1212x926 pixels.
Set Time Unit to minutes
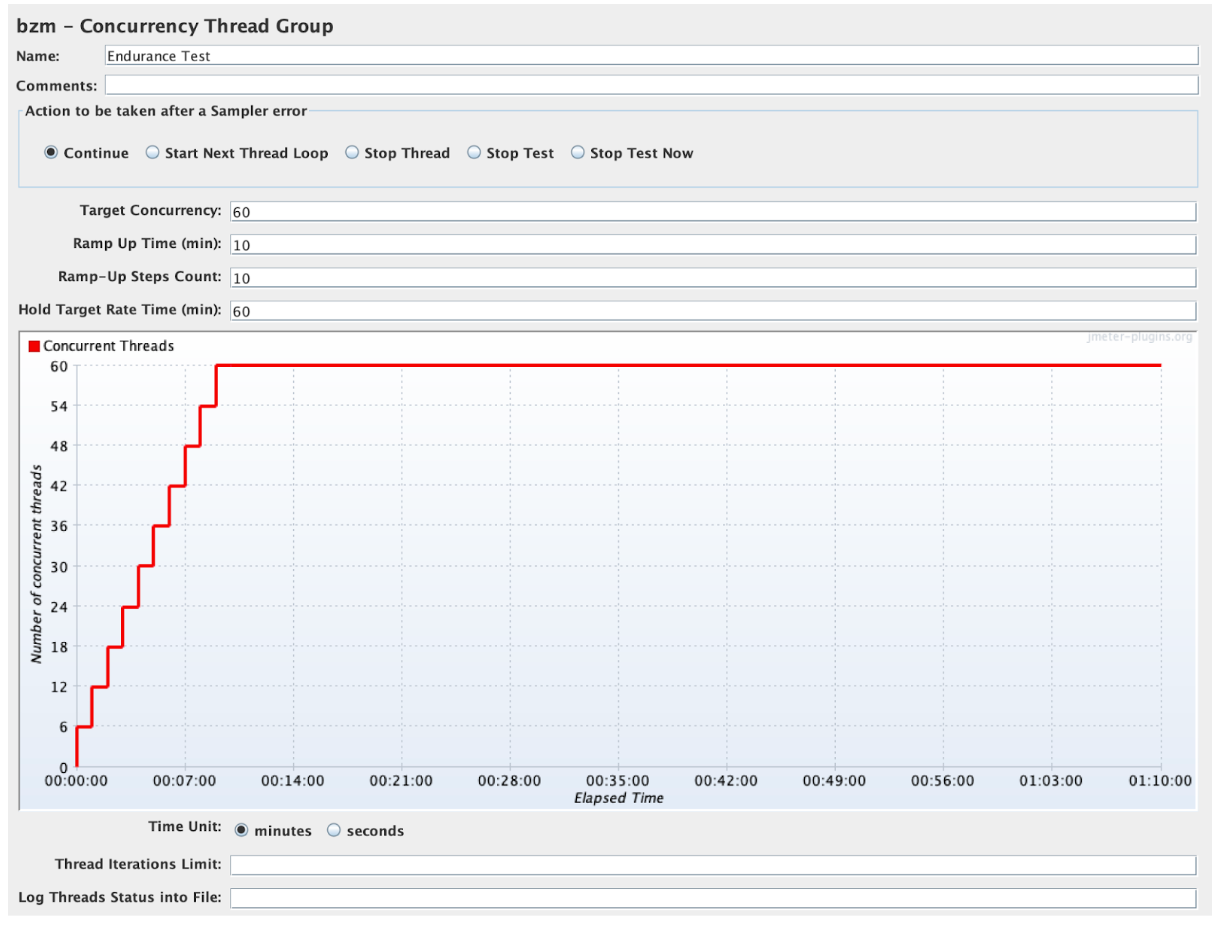pos(242,831)
